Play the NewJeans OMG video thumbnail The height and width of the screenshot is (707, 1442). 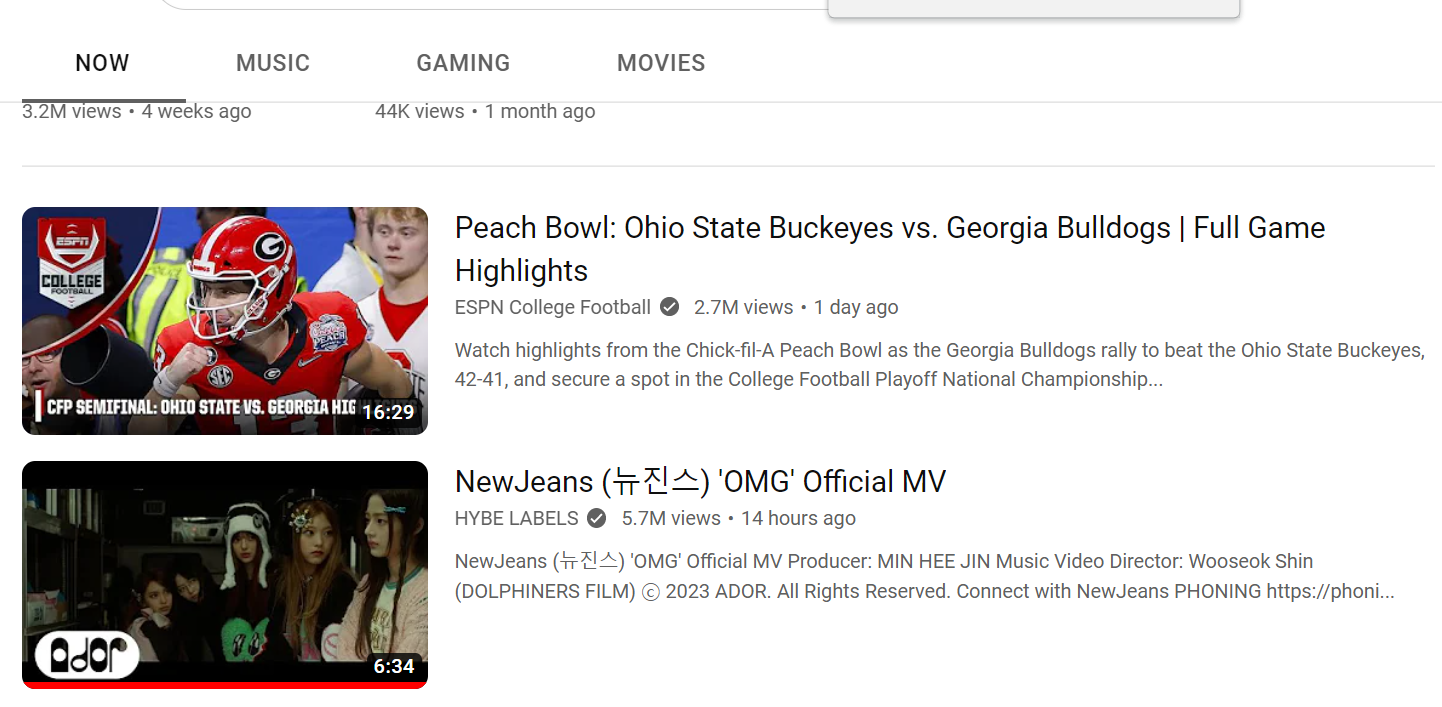pyautogui.click(x=225, y=574)
